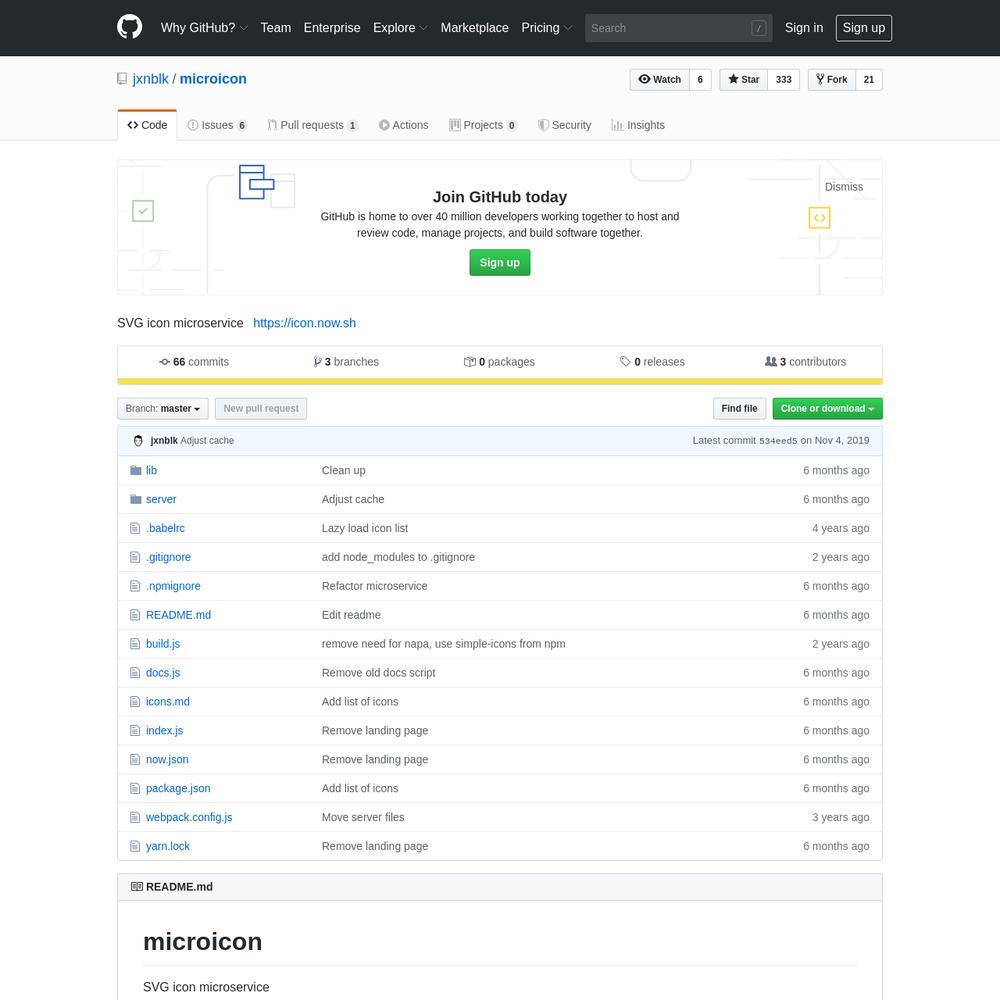The width and height of the screenshot is (1000, 1000).
Task: View the 21 forks count
Action: [x=869, y=80]
